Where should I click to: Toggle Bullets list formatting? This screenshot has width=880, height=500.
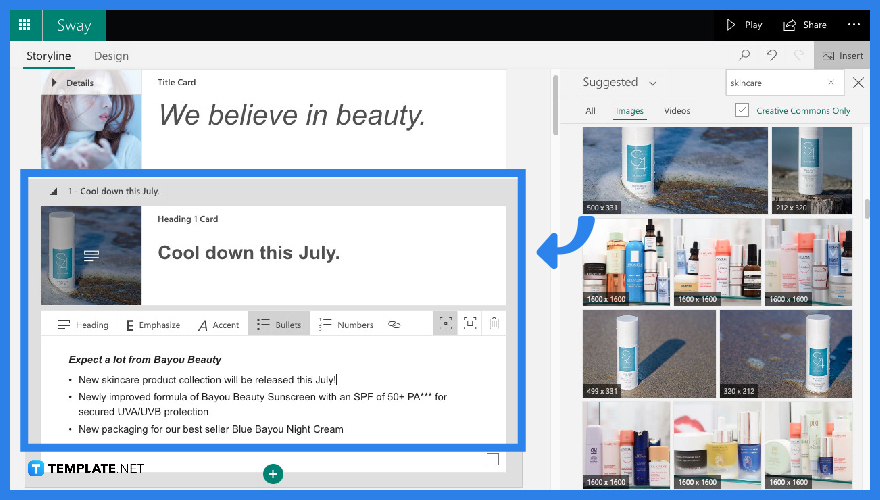coord(279,324)
